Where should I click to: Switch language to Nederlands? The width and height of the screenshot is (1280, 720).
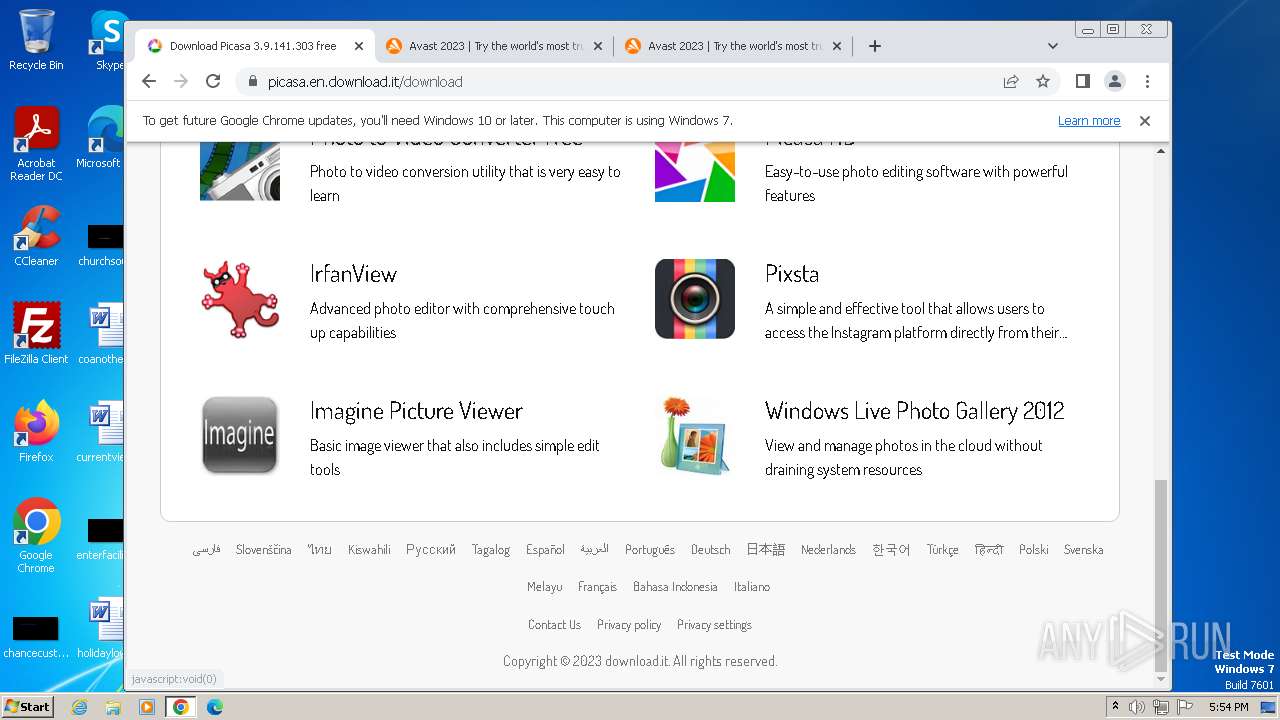point(828,550)
